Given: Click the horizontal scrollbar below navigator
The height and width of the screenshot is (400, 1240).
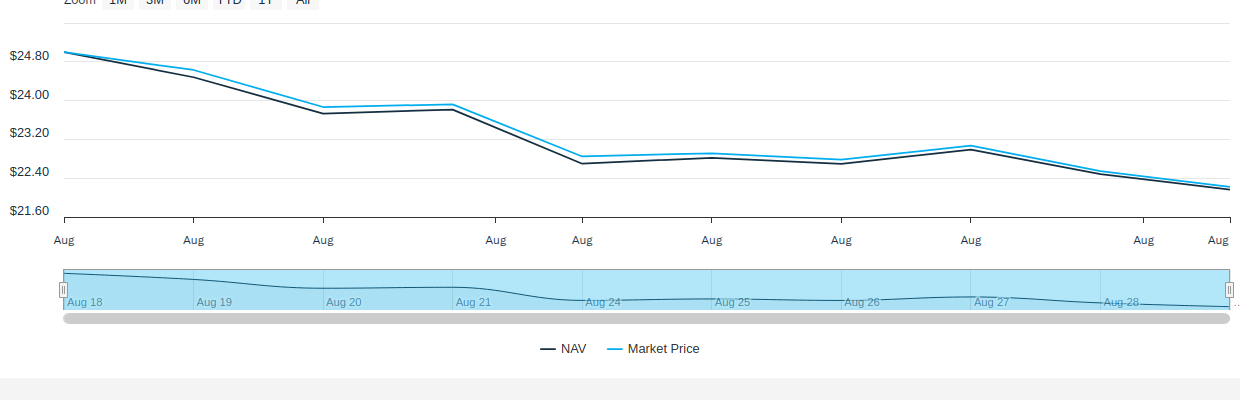Looking at the screenshot, I should 646,318.
